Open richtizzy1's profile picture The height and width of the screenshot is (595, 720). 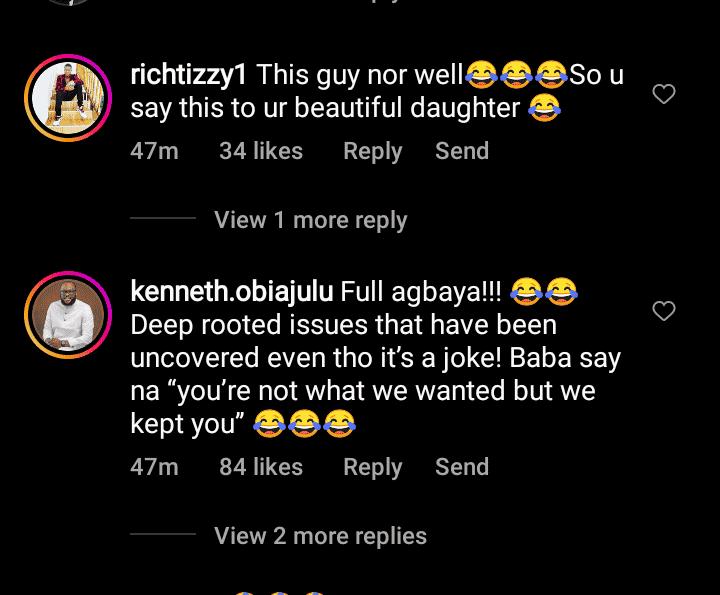pos(68,99)
